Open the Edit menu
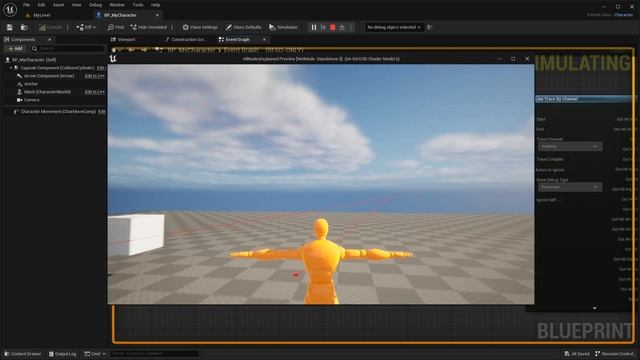 coord(41,5)
